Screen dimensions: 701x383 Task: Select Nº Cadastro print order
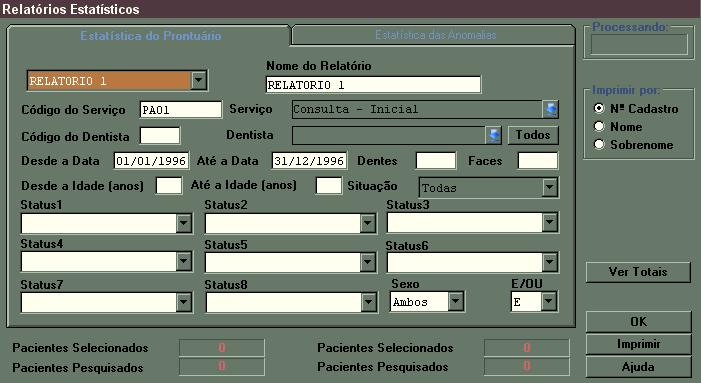(599, 108)
